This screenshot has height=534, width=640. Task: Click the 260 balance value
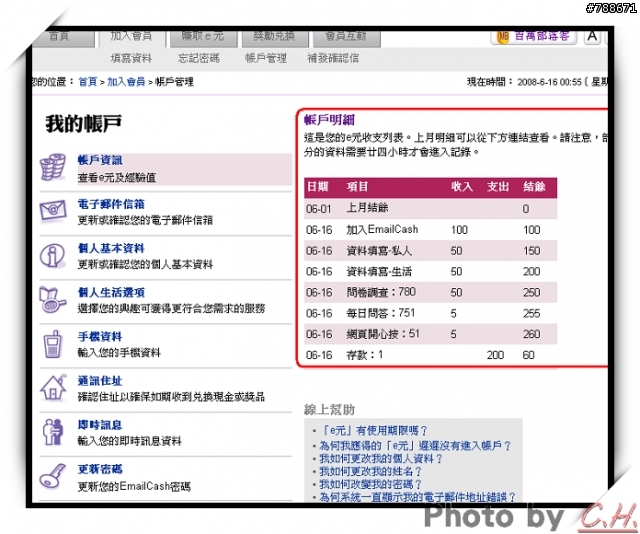[531, 334]
